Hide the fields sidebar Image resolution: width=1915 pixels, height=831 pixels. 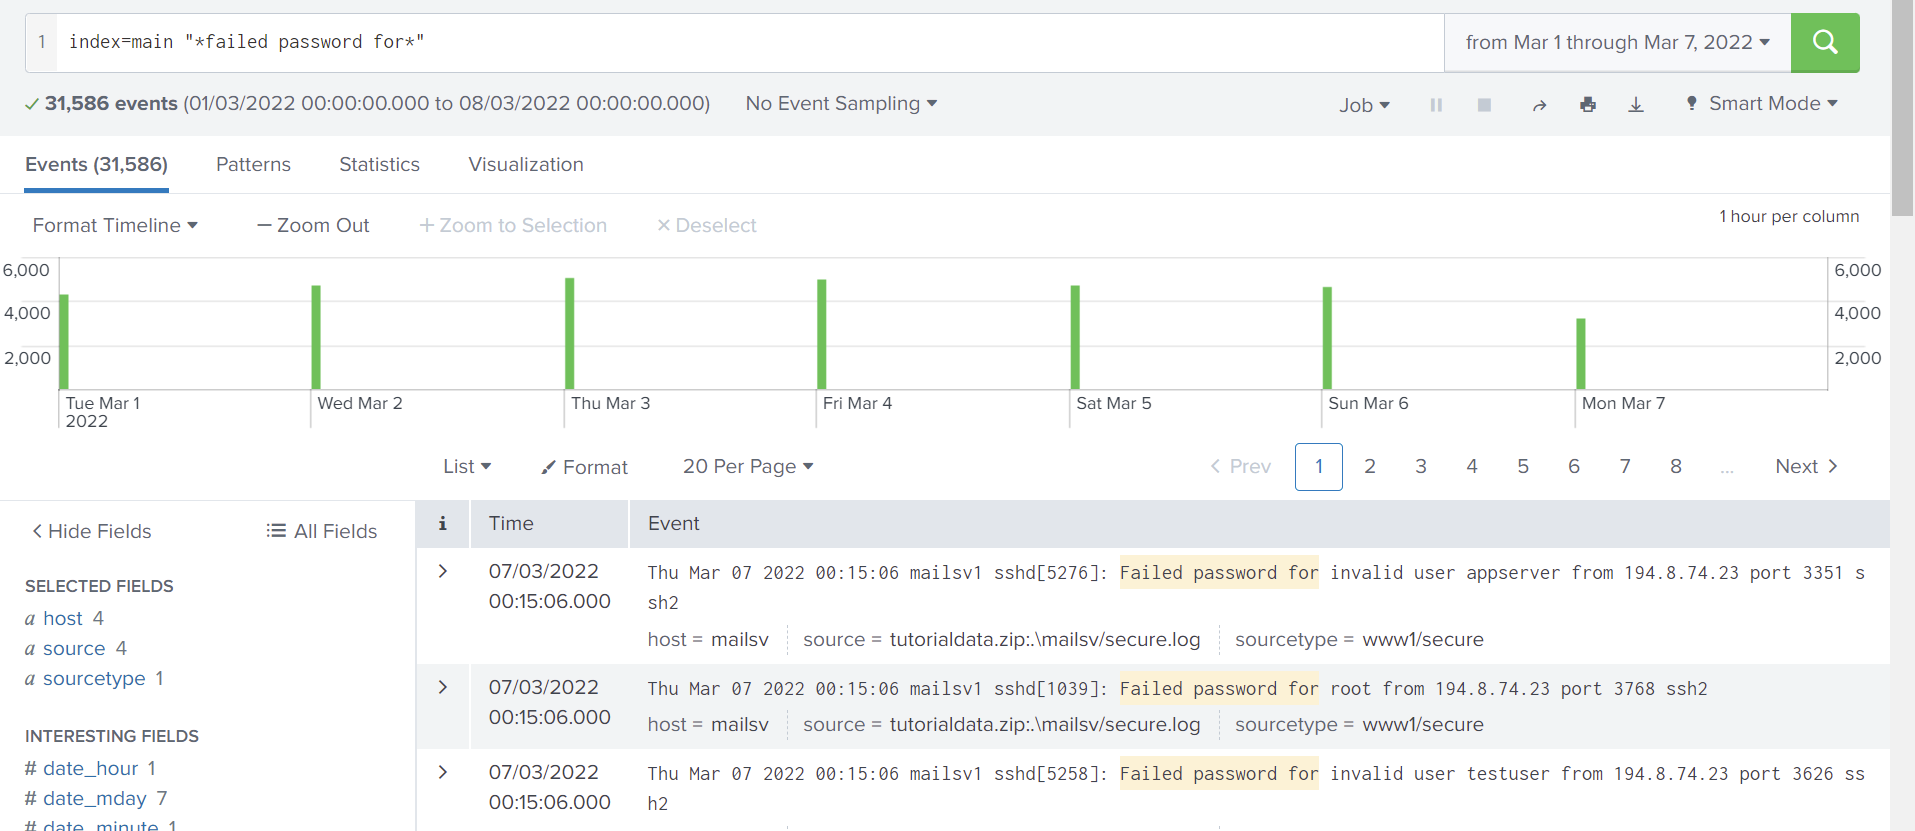pyautogui.click(x=92, y=531)
